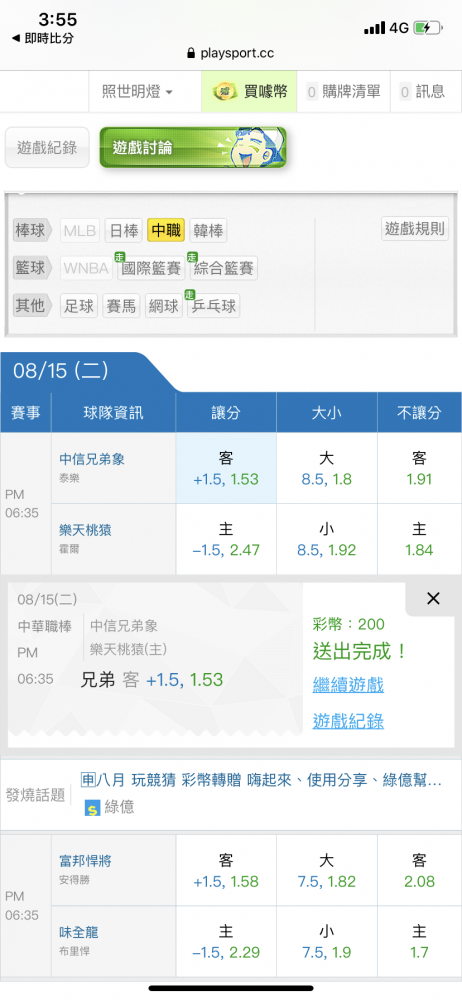Open the 遊戲討論 mascot banner

pyautogui.click(x=193, y=148)
